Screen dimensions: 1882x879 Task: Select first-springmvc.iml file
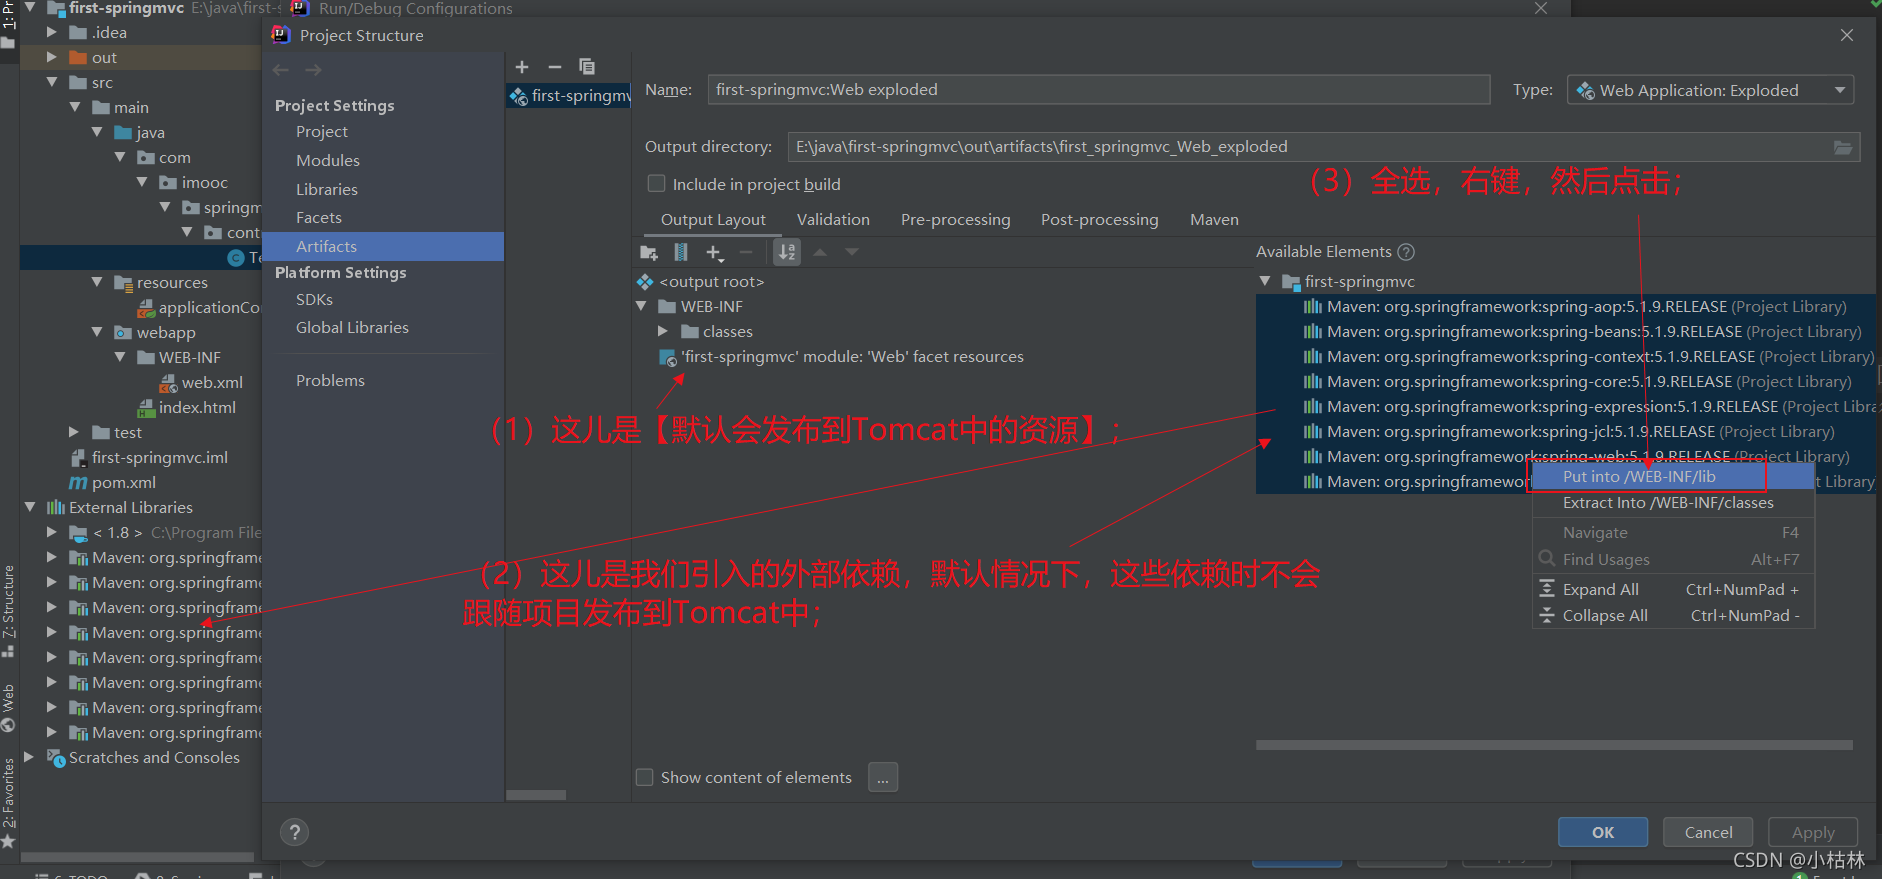[x=150, y=458]
